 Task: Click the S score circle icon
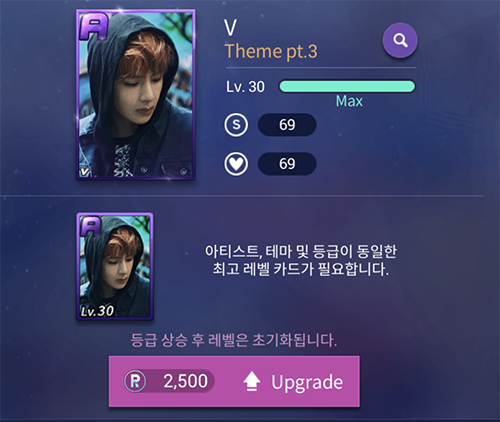(236, 125)
